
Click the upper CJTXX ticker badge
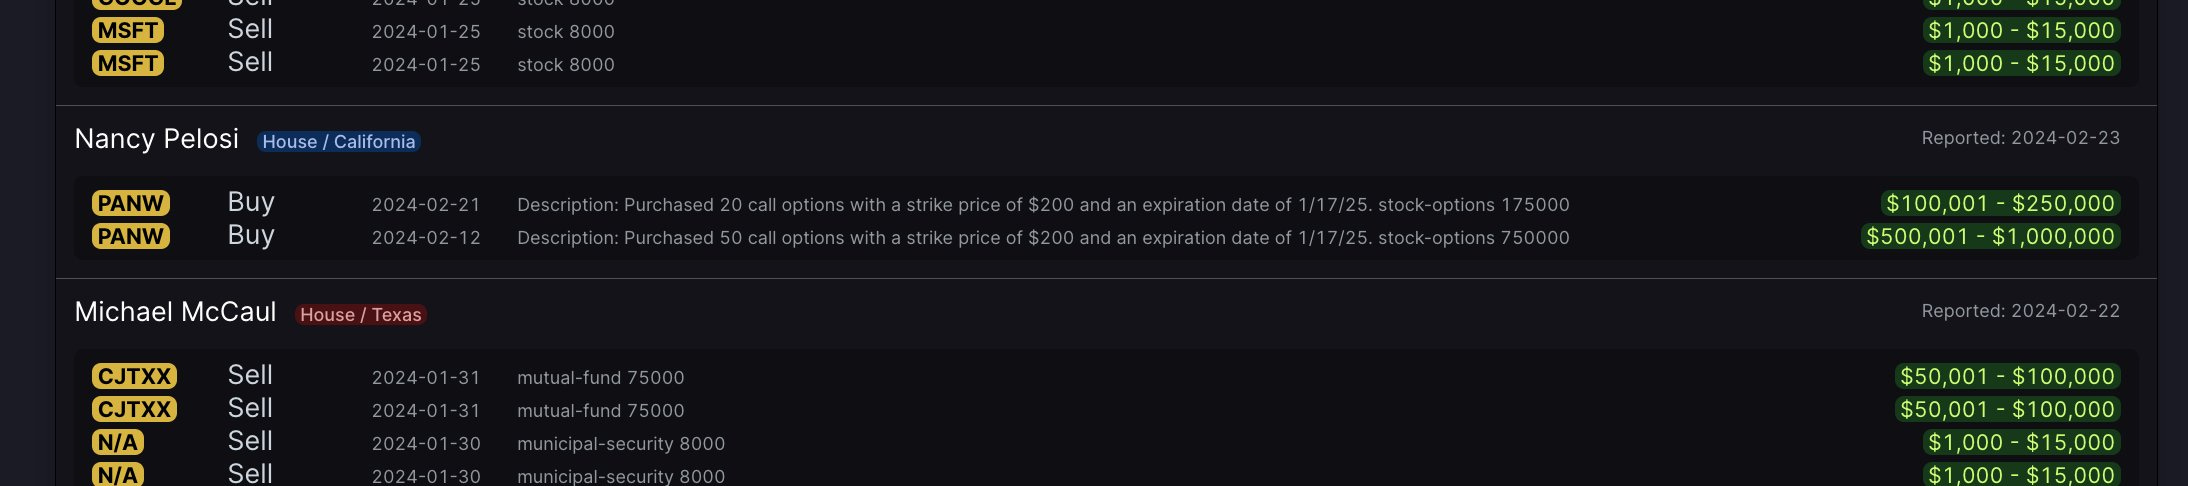(x=134, y=377)
